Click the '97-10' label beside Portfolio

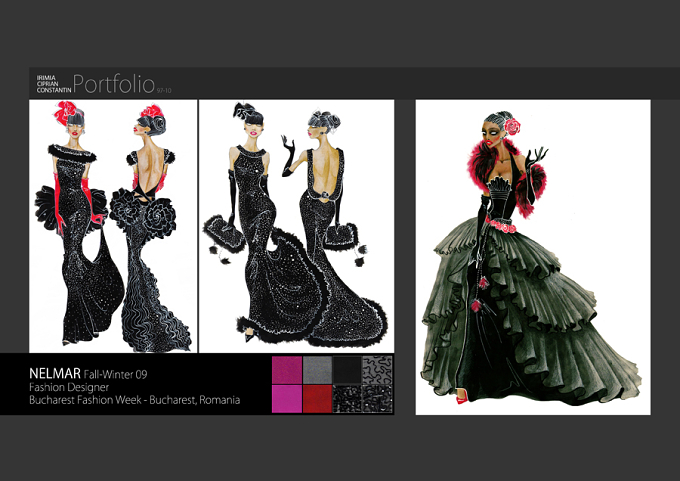coord(164,90)
